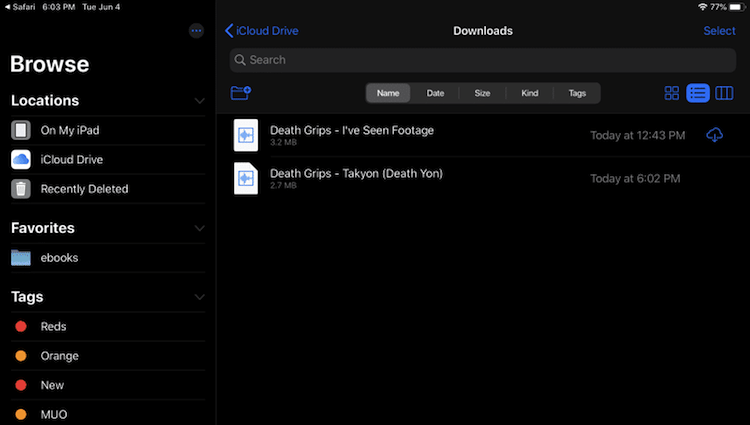The image size is (750, 425).
Task: Click the audio file icon for Takyon (Death Yon)
Action: click(x=246, y=178)
